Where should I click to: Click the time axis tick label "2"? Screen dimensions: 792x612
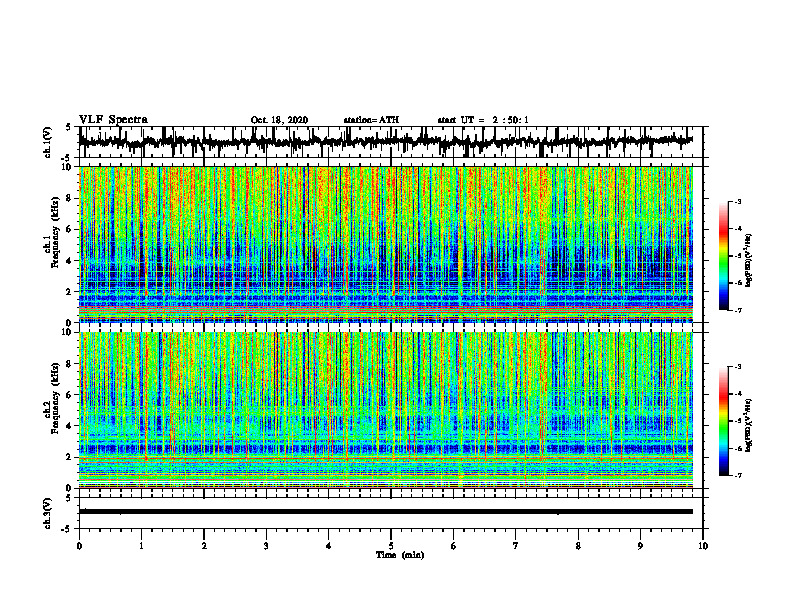tap(204, 546)
